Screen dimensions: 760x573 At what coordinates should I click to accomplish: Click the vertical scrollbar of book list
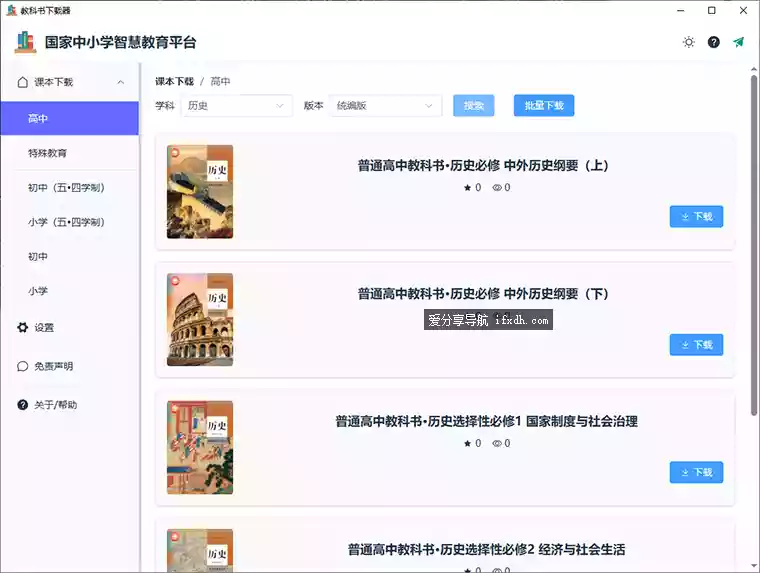click(754, 250)
